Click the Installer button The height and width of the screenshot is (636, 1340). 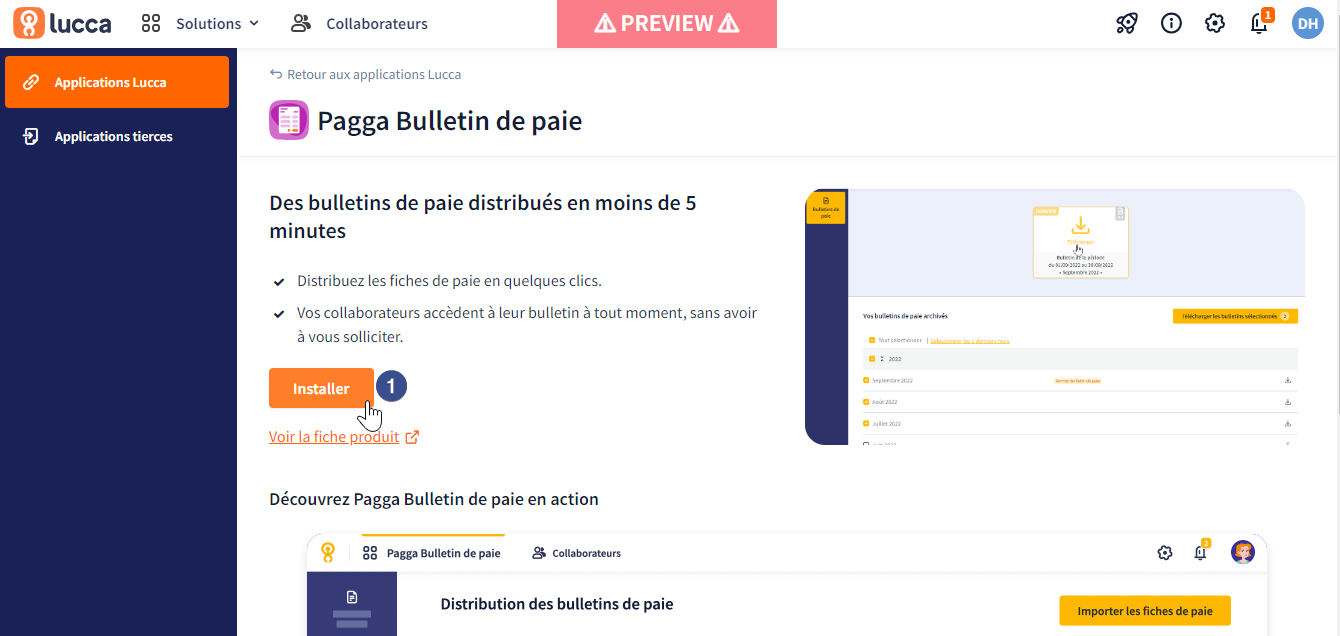coord(321,388)
